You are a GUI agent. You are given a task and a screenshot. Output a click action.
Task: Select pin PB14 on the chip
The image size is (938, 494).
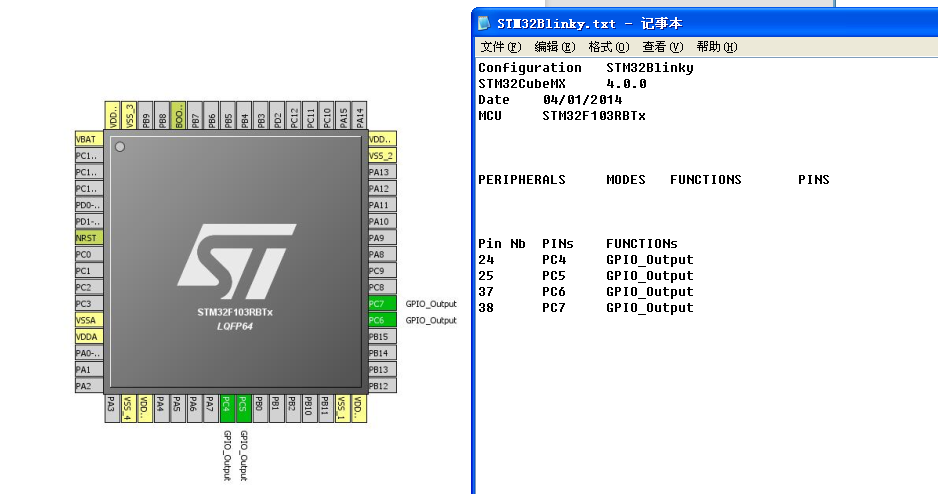pyautogui.click(x=382, y=353)
